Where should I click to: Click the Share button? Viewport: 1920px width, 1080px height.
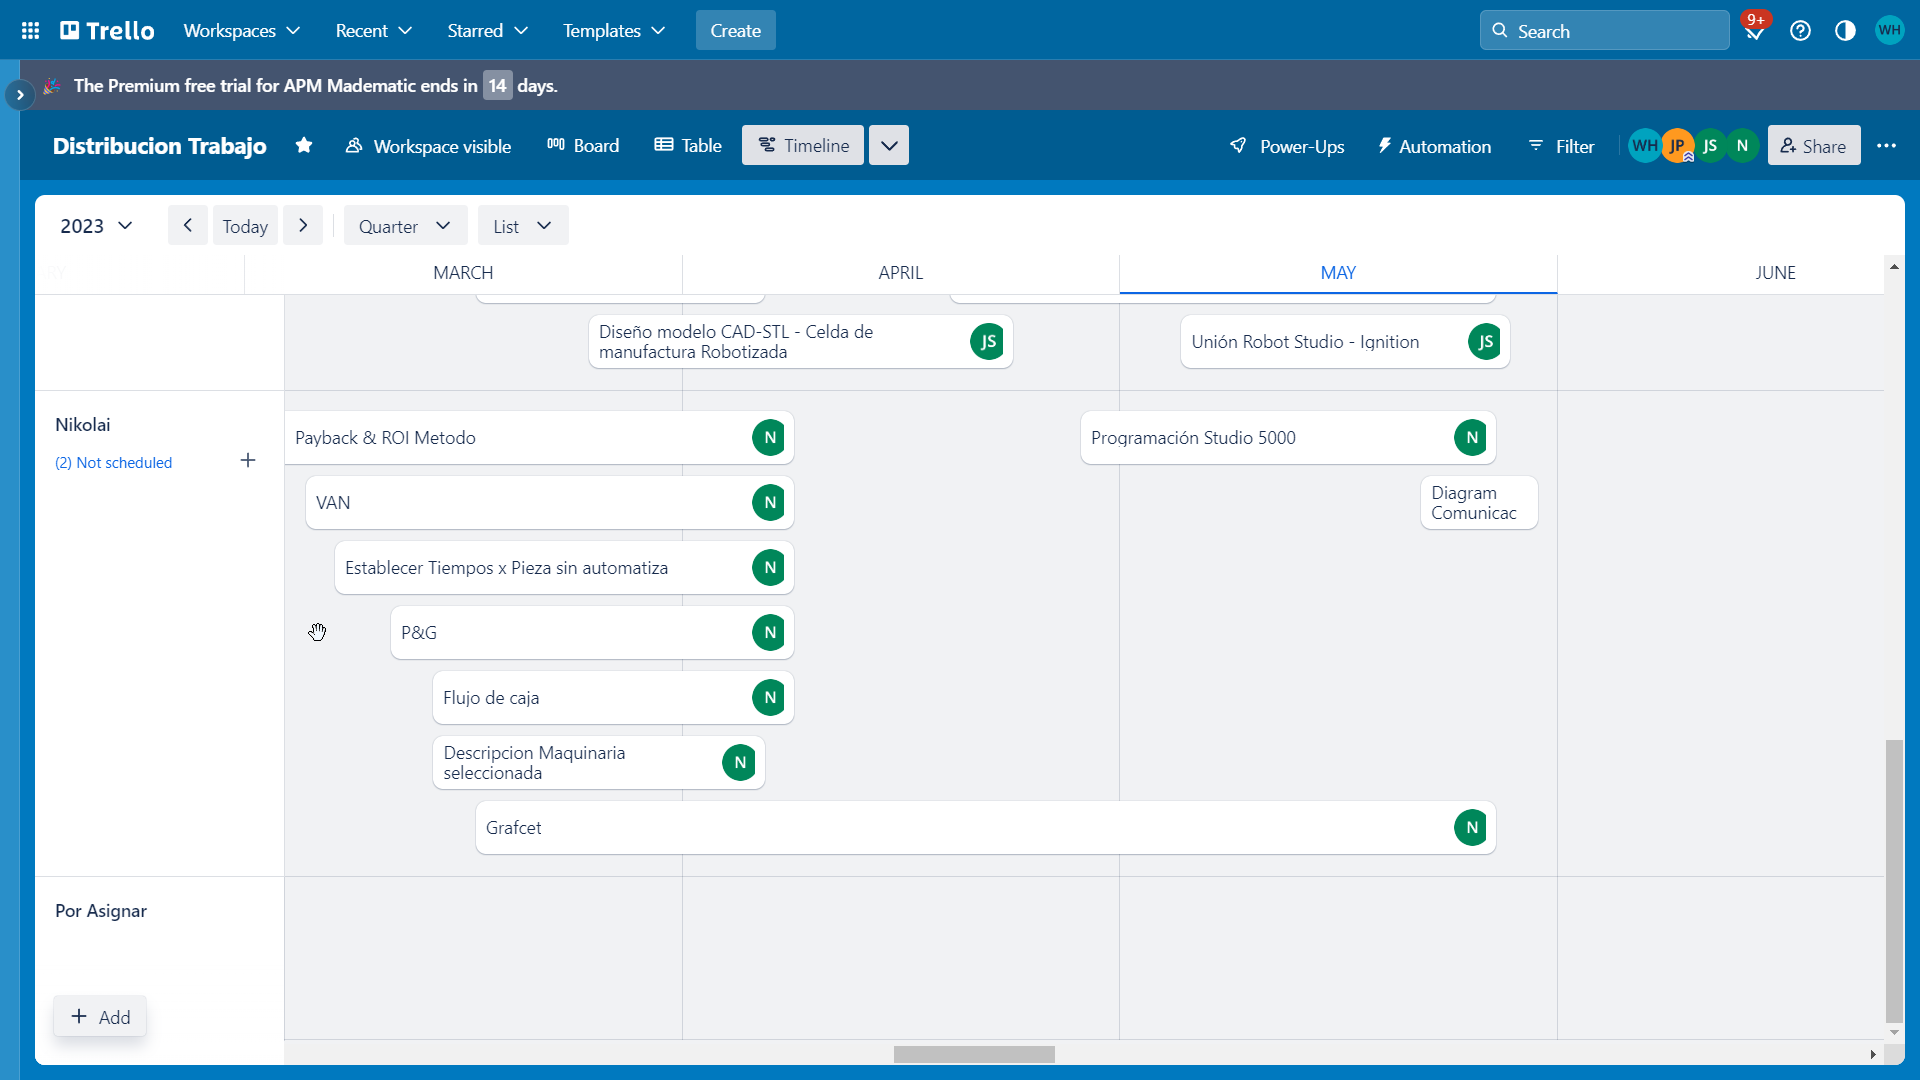point(1813,146)
